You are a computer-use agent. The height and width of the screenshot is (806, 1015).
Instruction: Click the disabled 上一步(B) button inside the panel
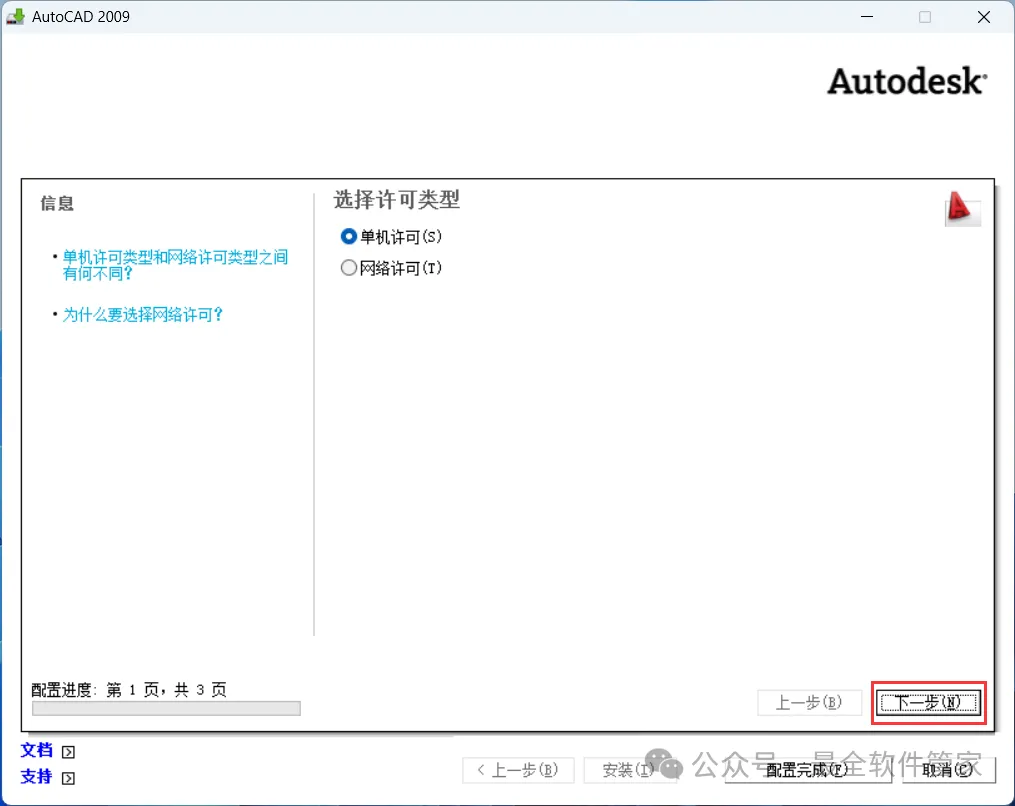[x=809, y=702]
